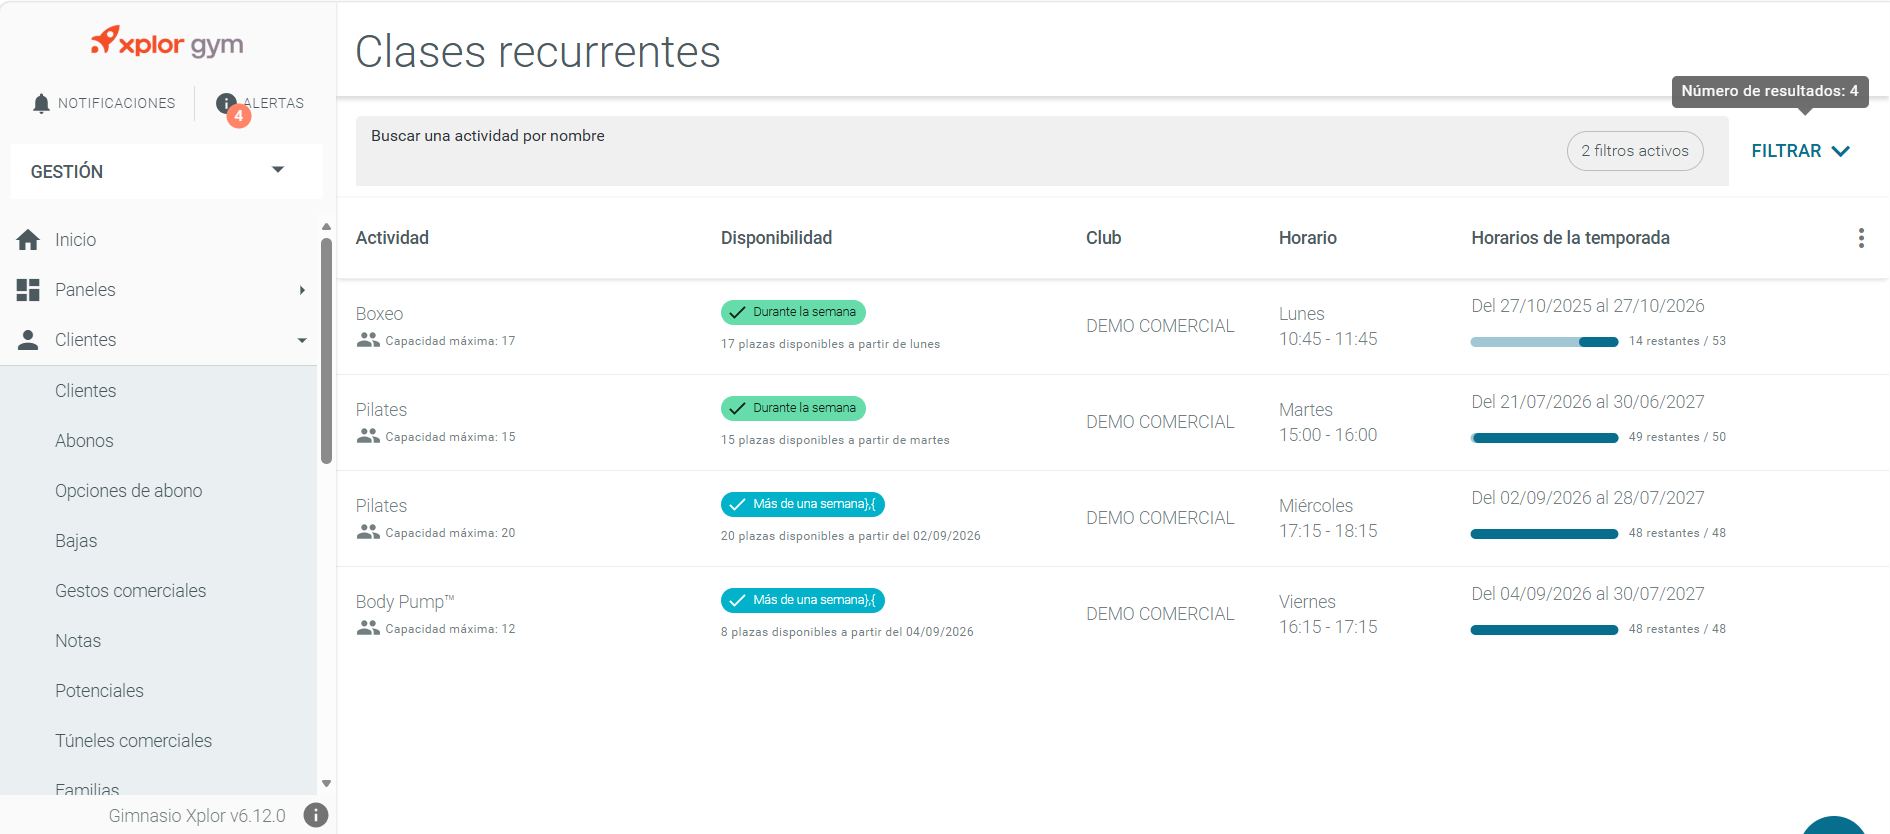Viewport: 1890px width, 834px height.
Task: Click the Body Pump season progress bar
Action: 1544,630
